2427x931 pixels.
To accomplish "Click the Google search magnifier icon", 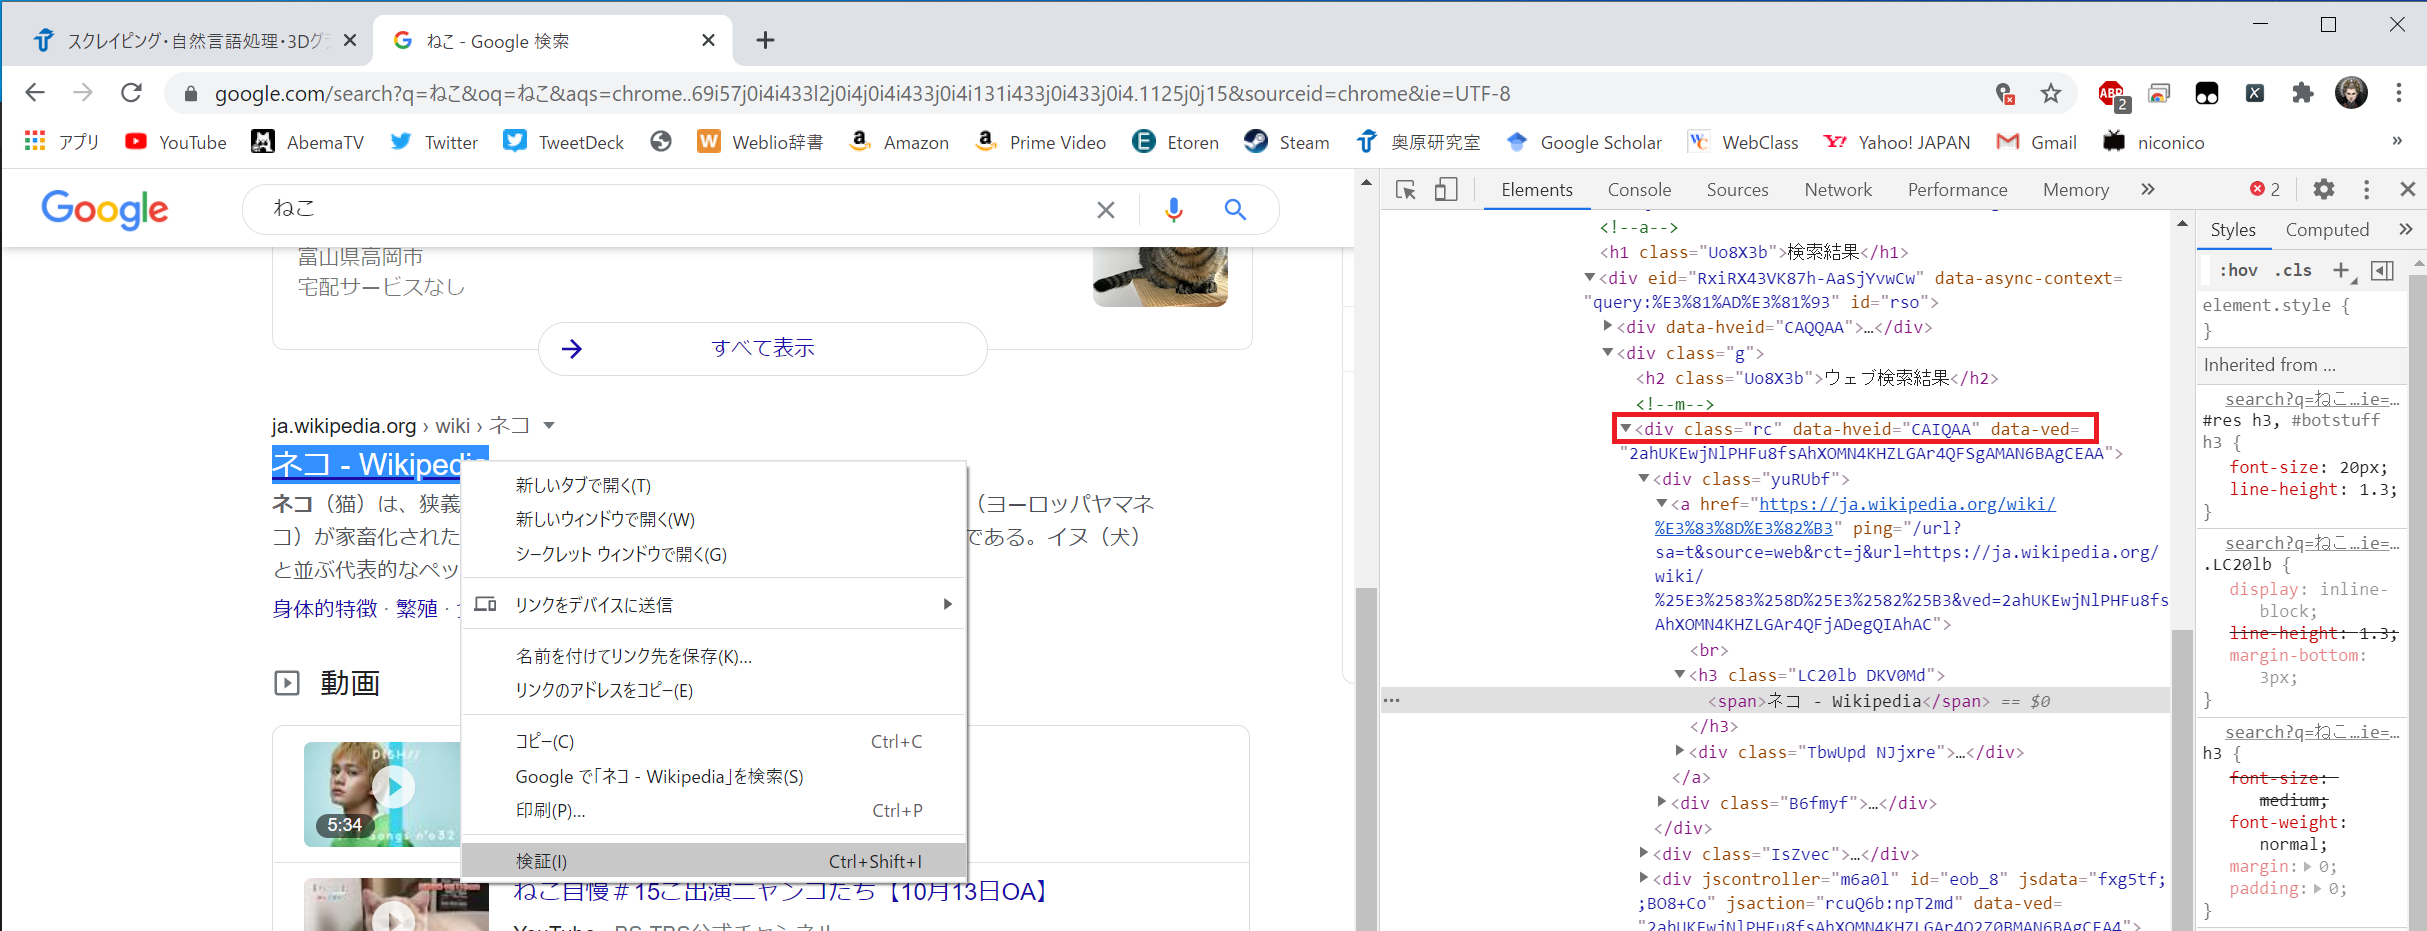I will (1235, 209).
